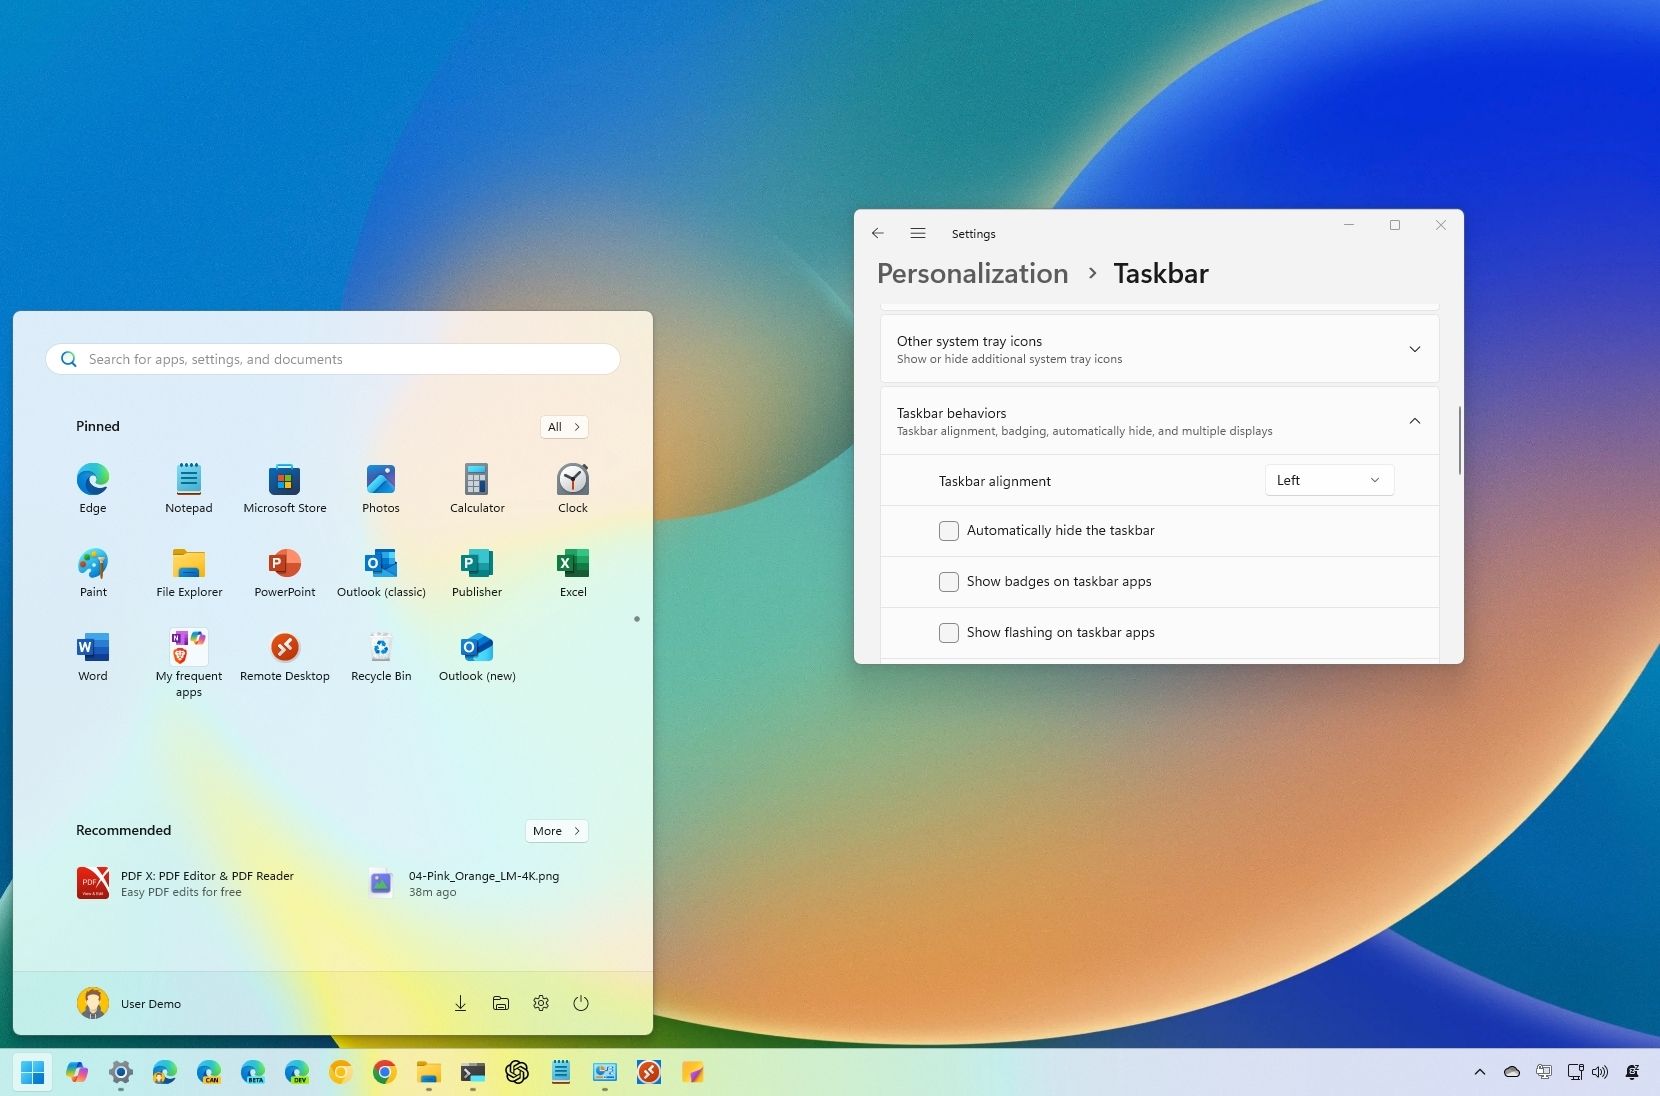Image resolution: width=1660 pixels, height=1096 pixels.
Task: Expand Other system tray icons
Action: point(1414,349)
